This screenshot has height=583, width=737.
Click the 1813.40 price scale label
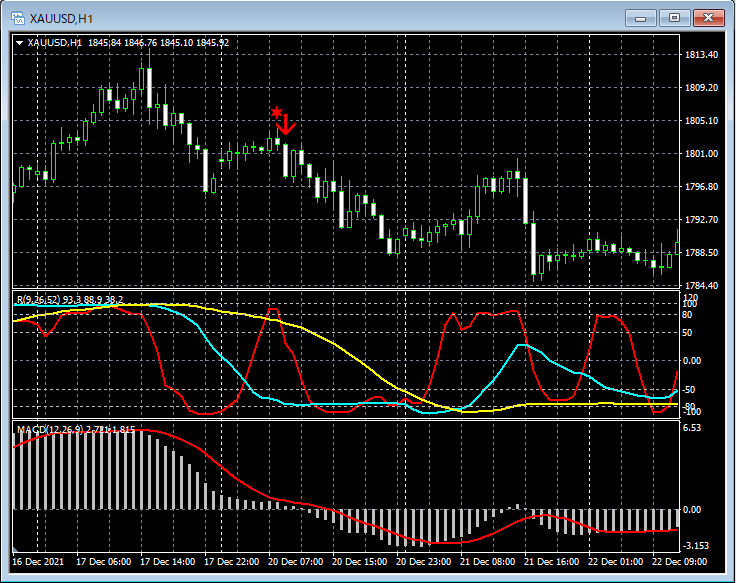coord(701,55)
